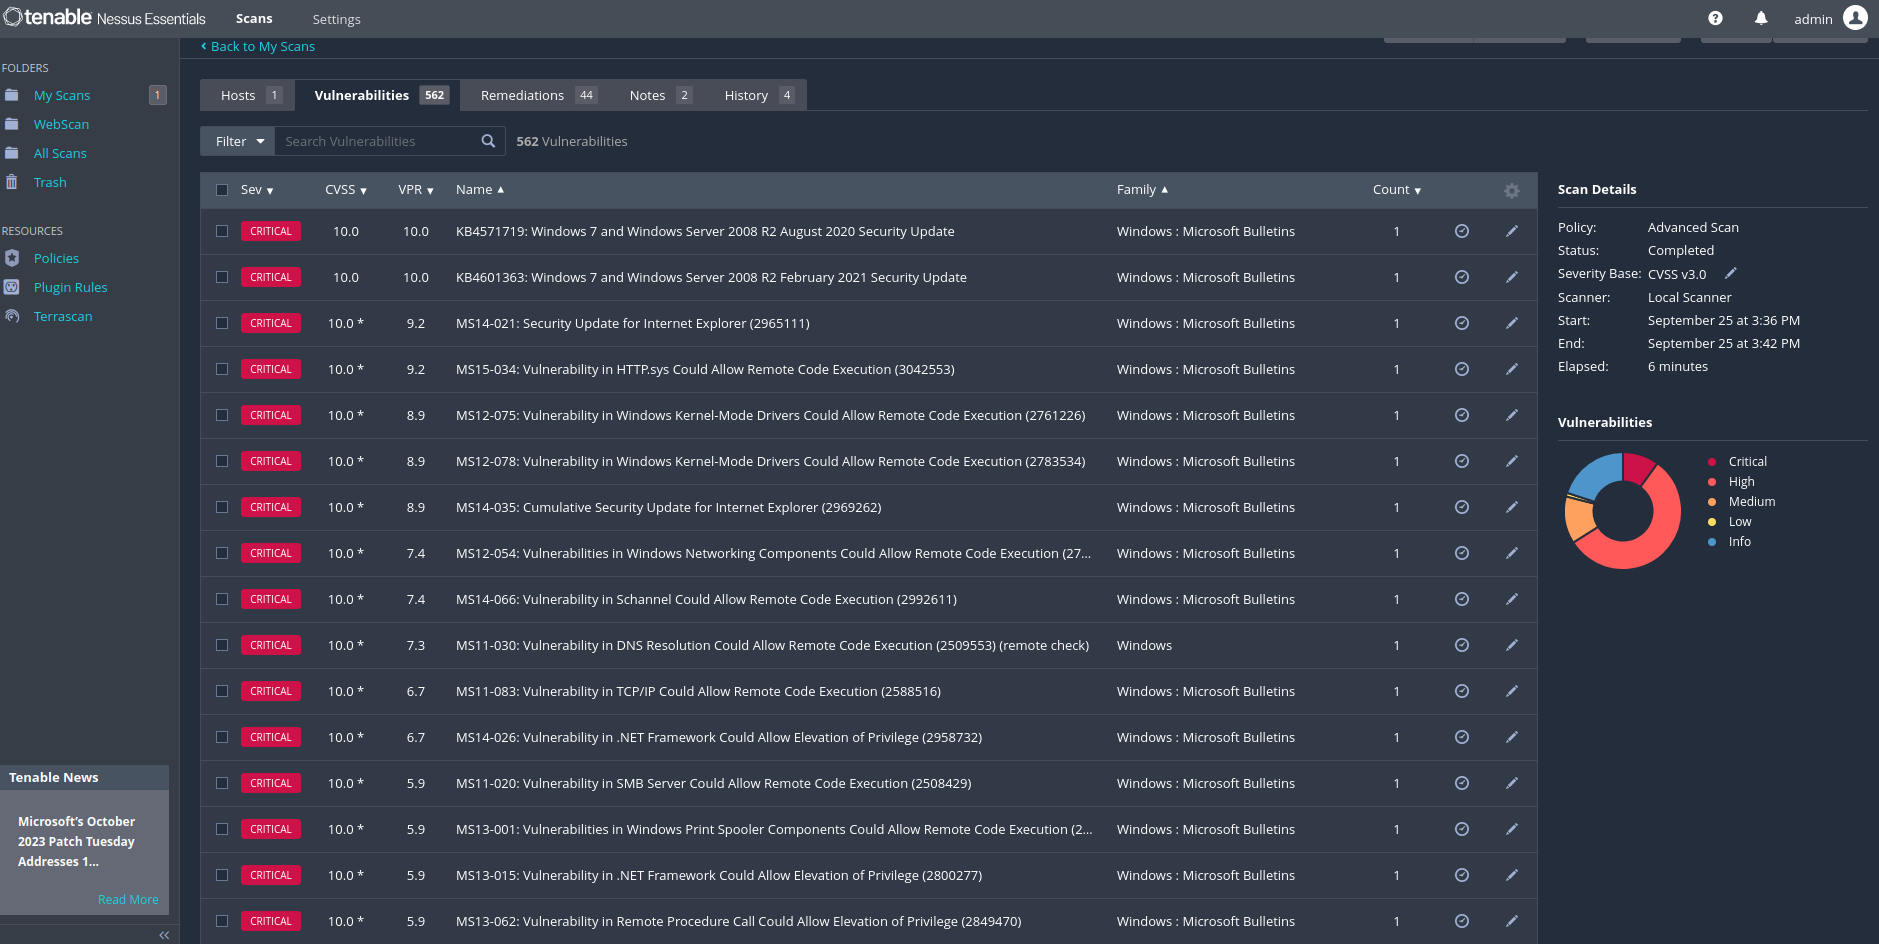
Task: Open Plugin Rules in the sidebar
Action: pyautogui.click(x=70, y=287)
